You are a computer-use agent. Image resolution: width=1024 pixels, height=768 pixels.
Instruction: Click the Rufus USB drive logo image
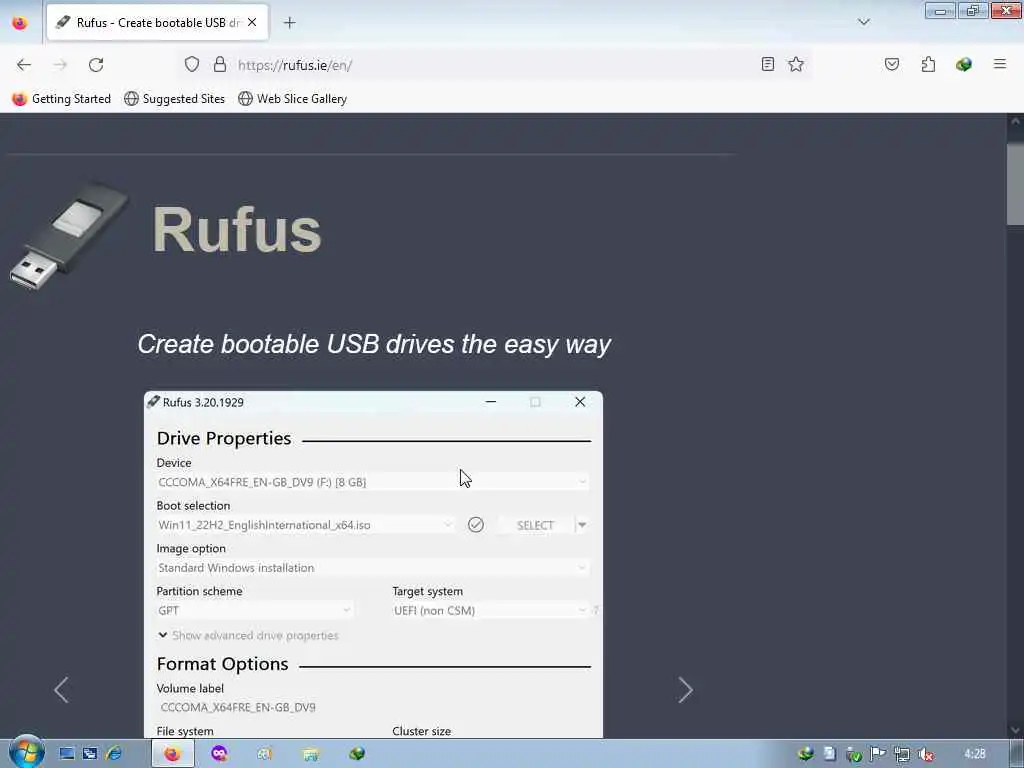point(70,236)
